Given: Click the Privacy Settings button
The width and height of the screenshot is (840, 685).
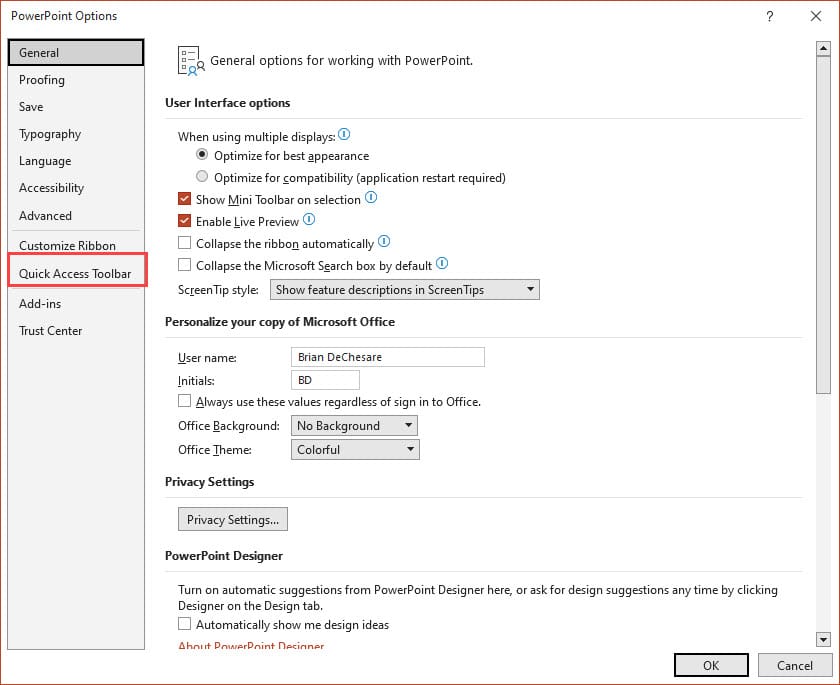Looking at the screenshot, I should click(x=232, y=519).
